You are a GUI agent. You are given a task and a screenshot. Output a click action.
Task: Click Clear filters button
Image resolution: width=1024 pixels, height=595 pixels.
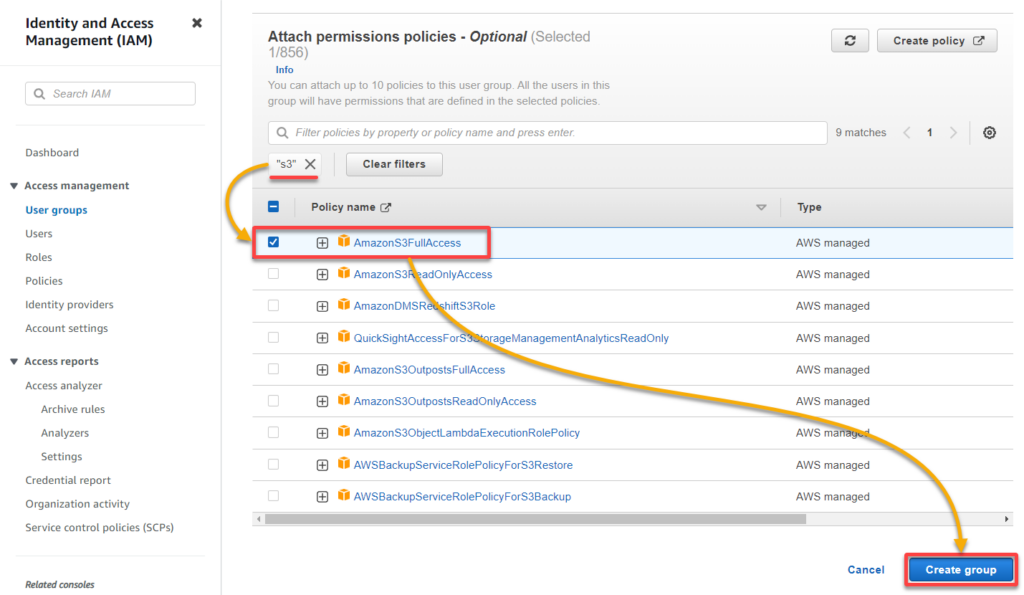(x=394, y=164)
